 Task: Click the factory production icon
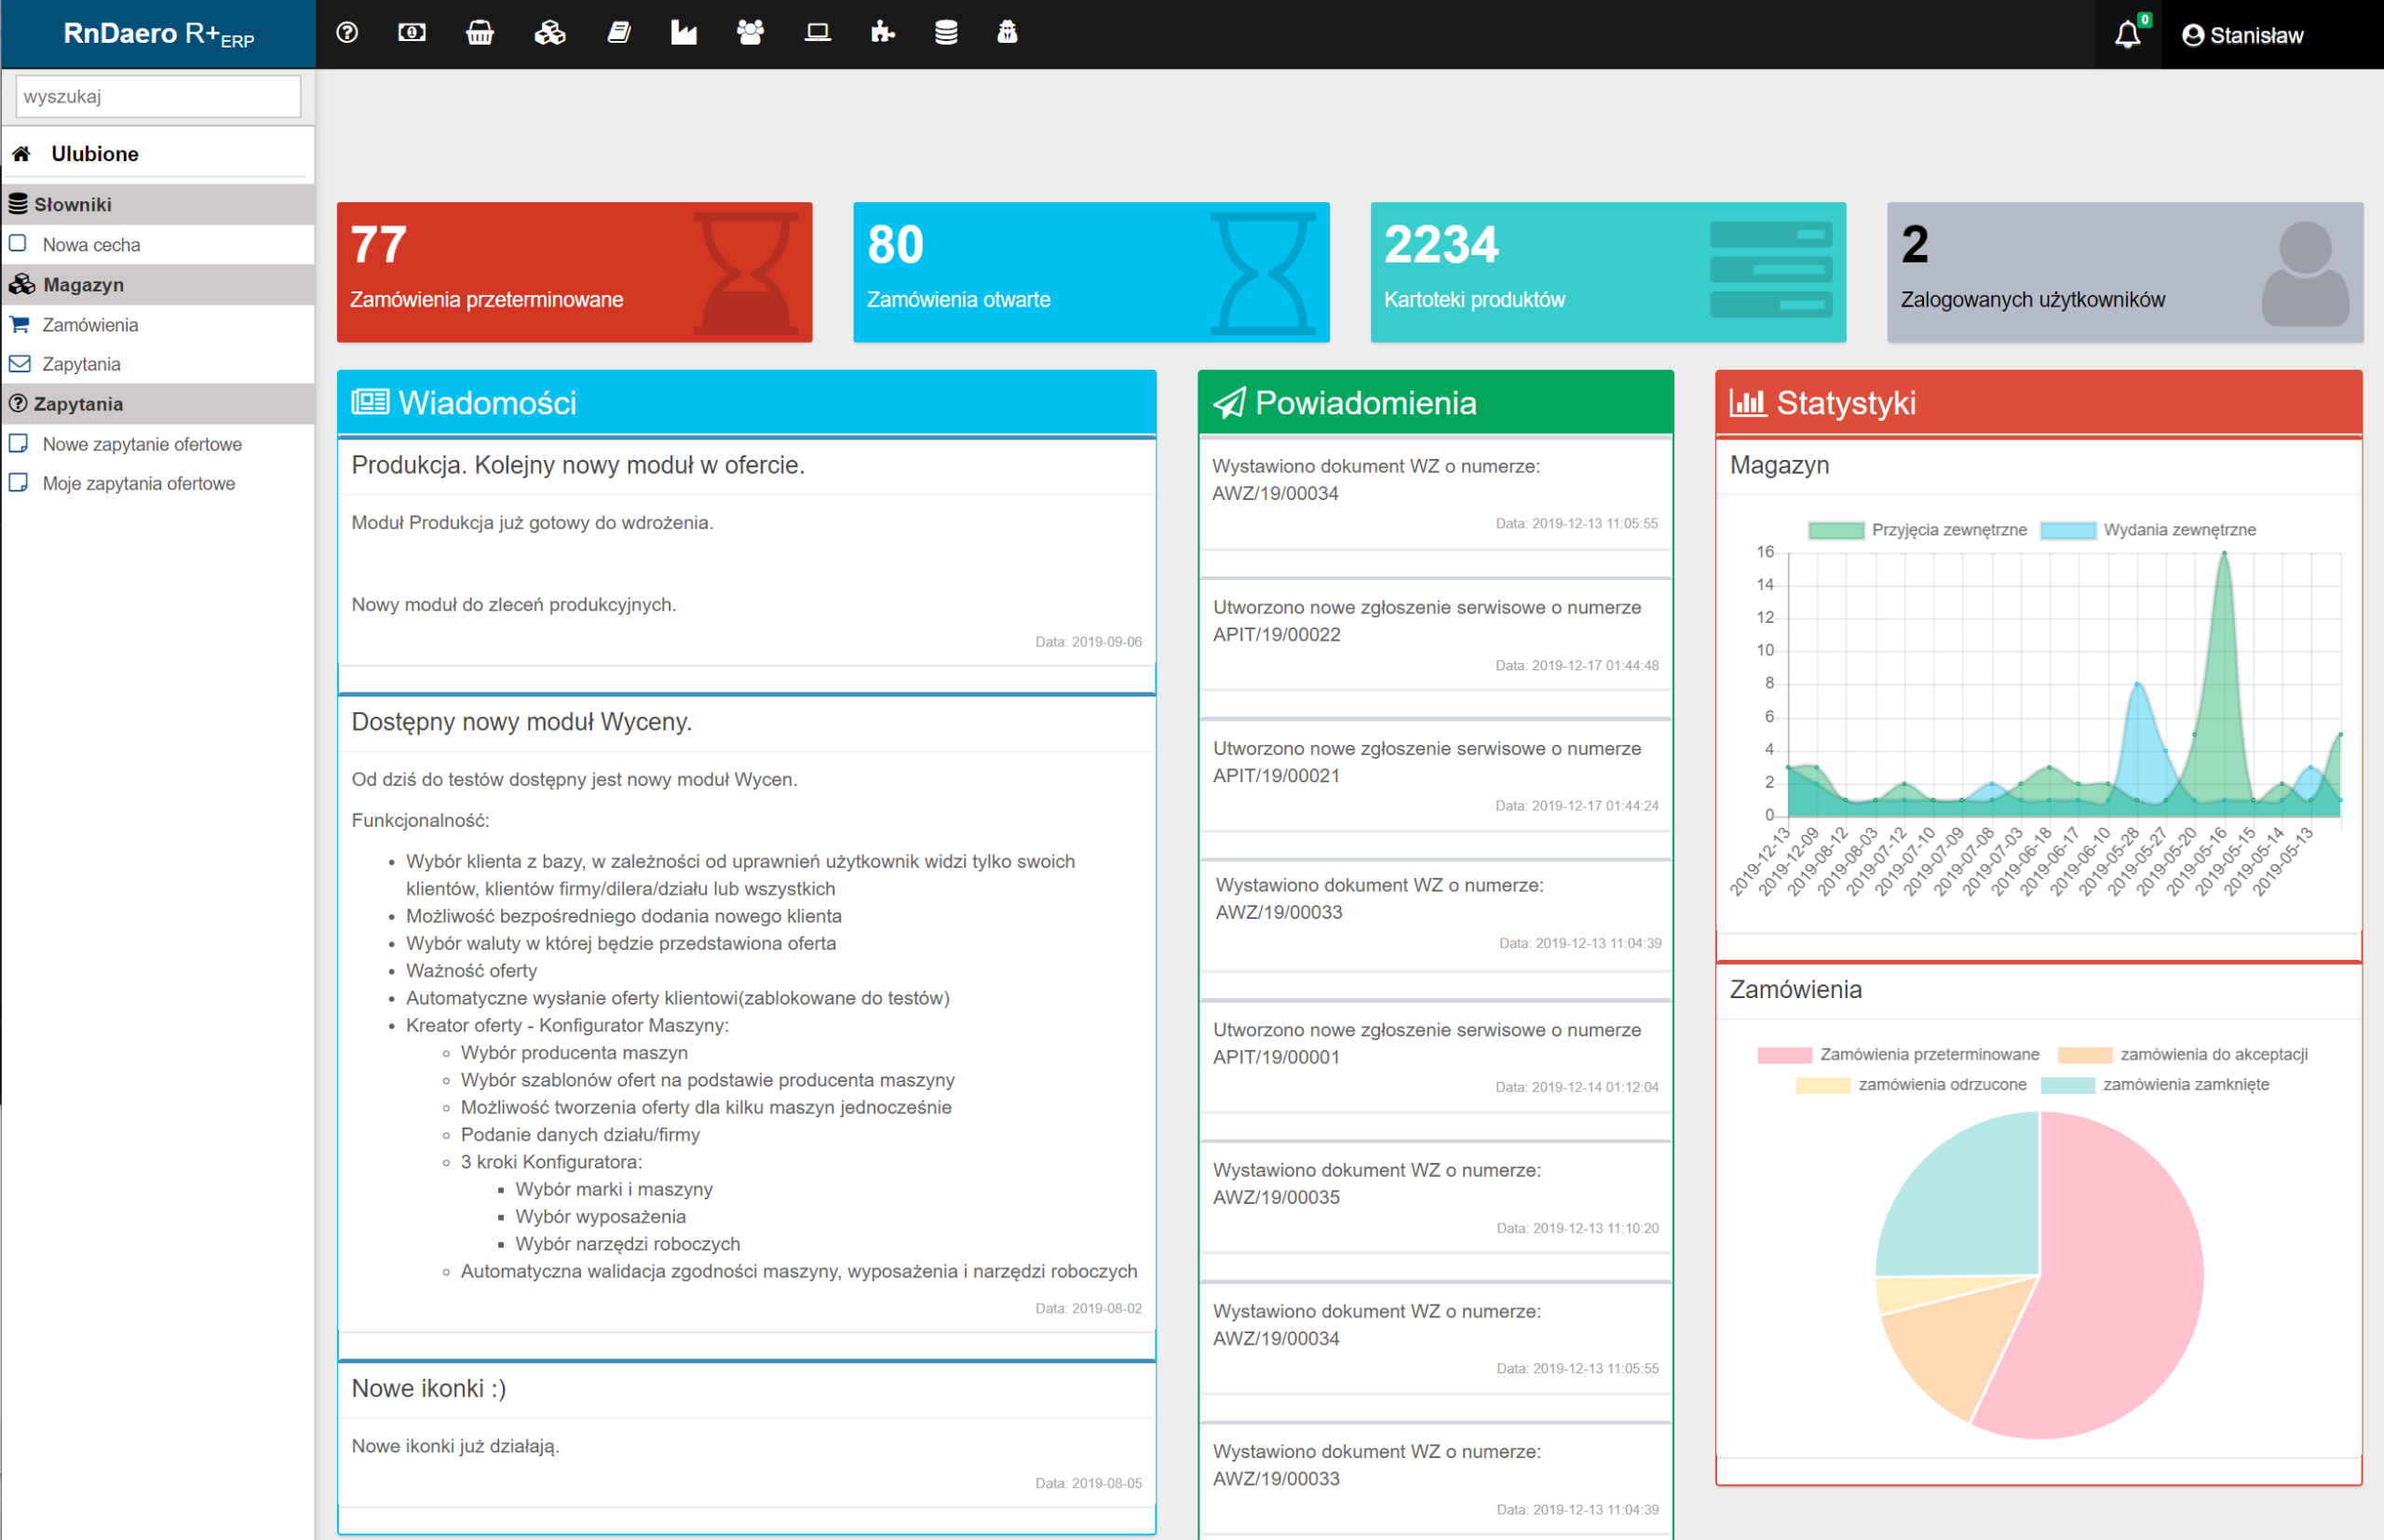pos(684,33)
